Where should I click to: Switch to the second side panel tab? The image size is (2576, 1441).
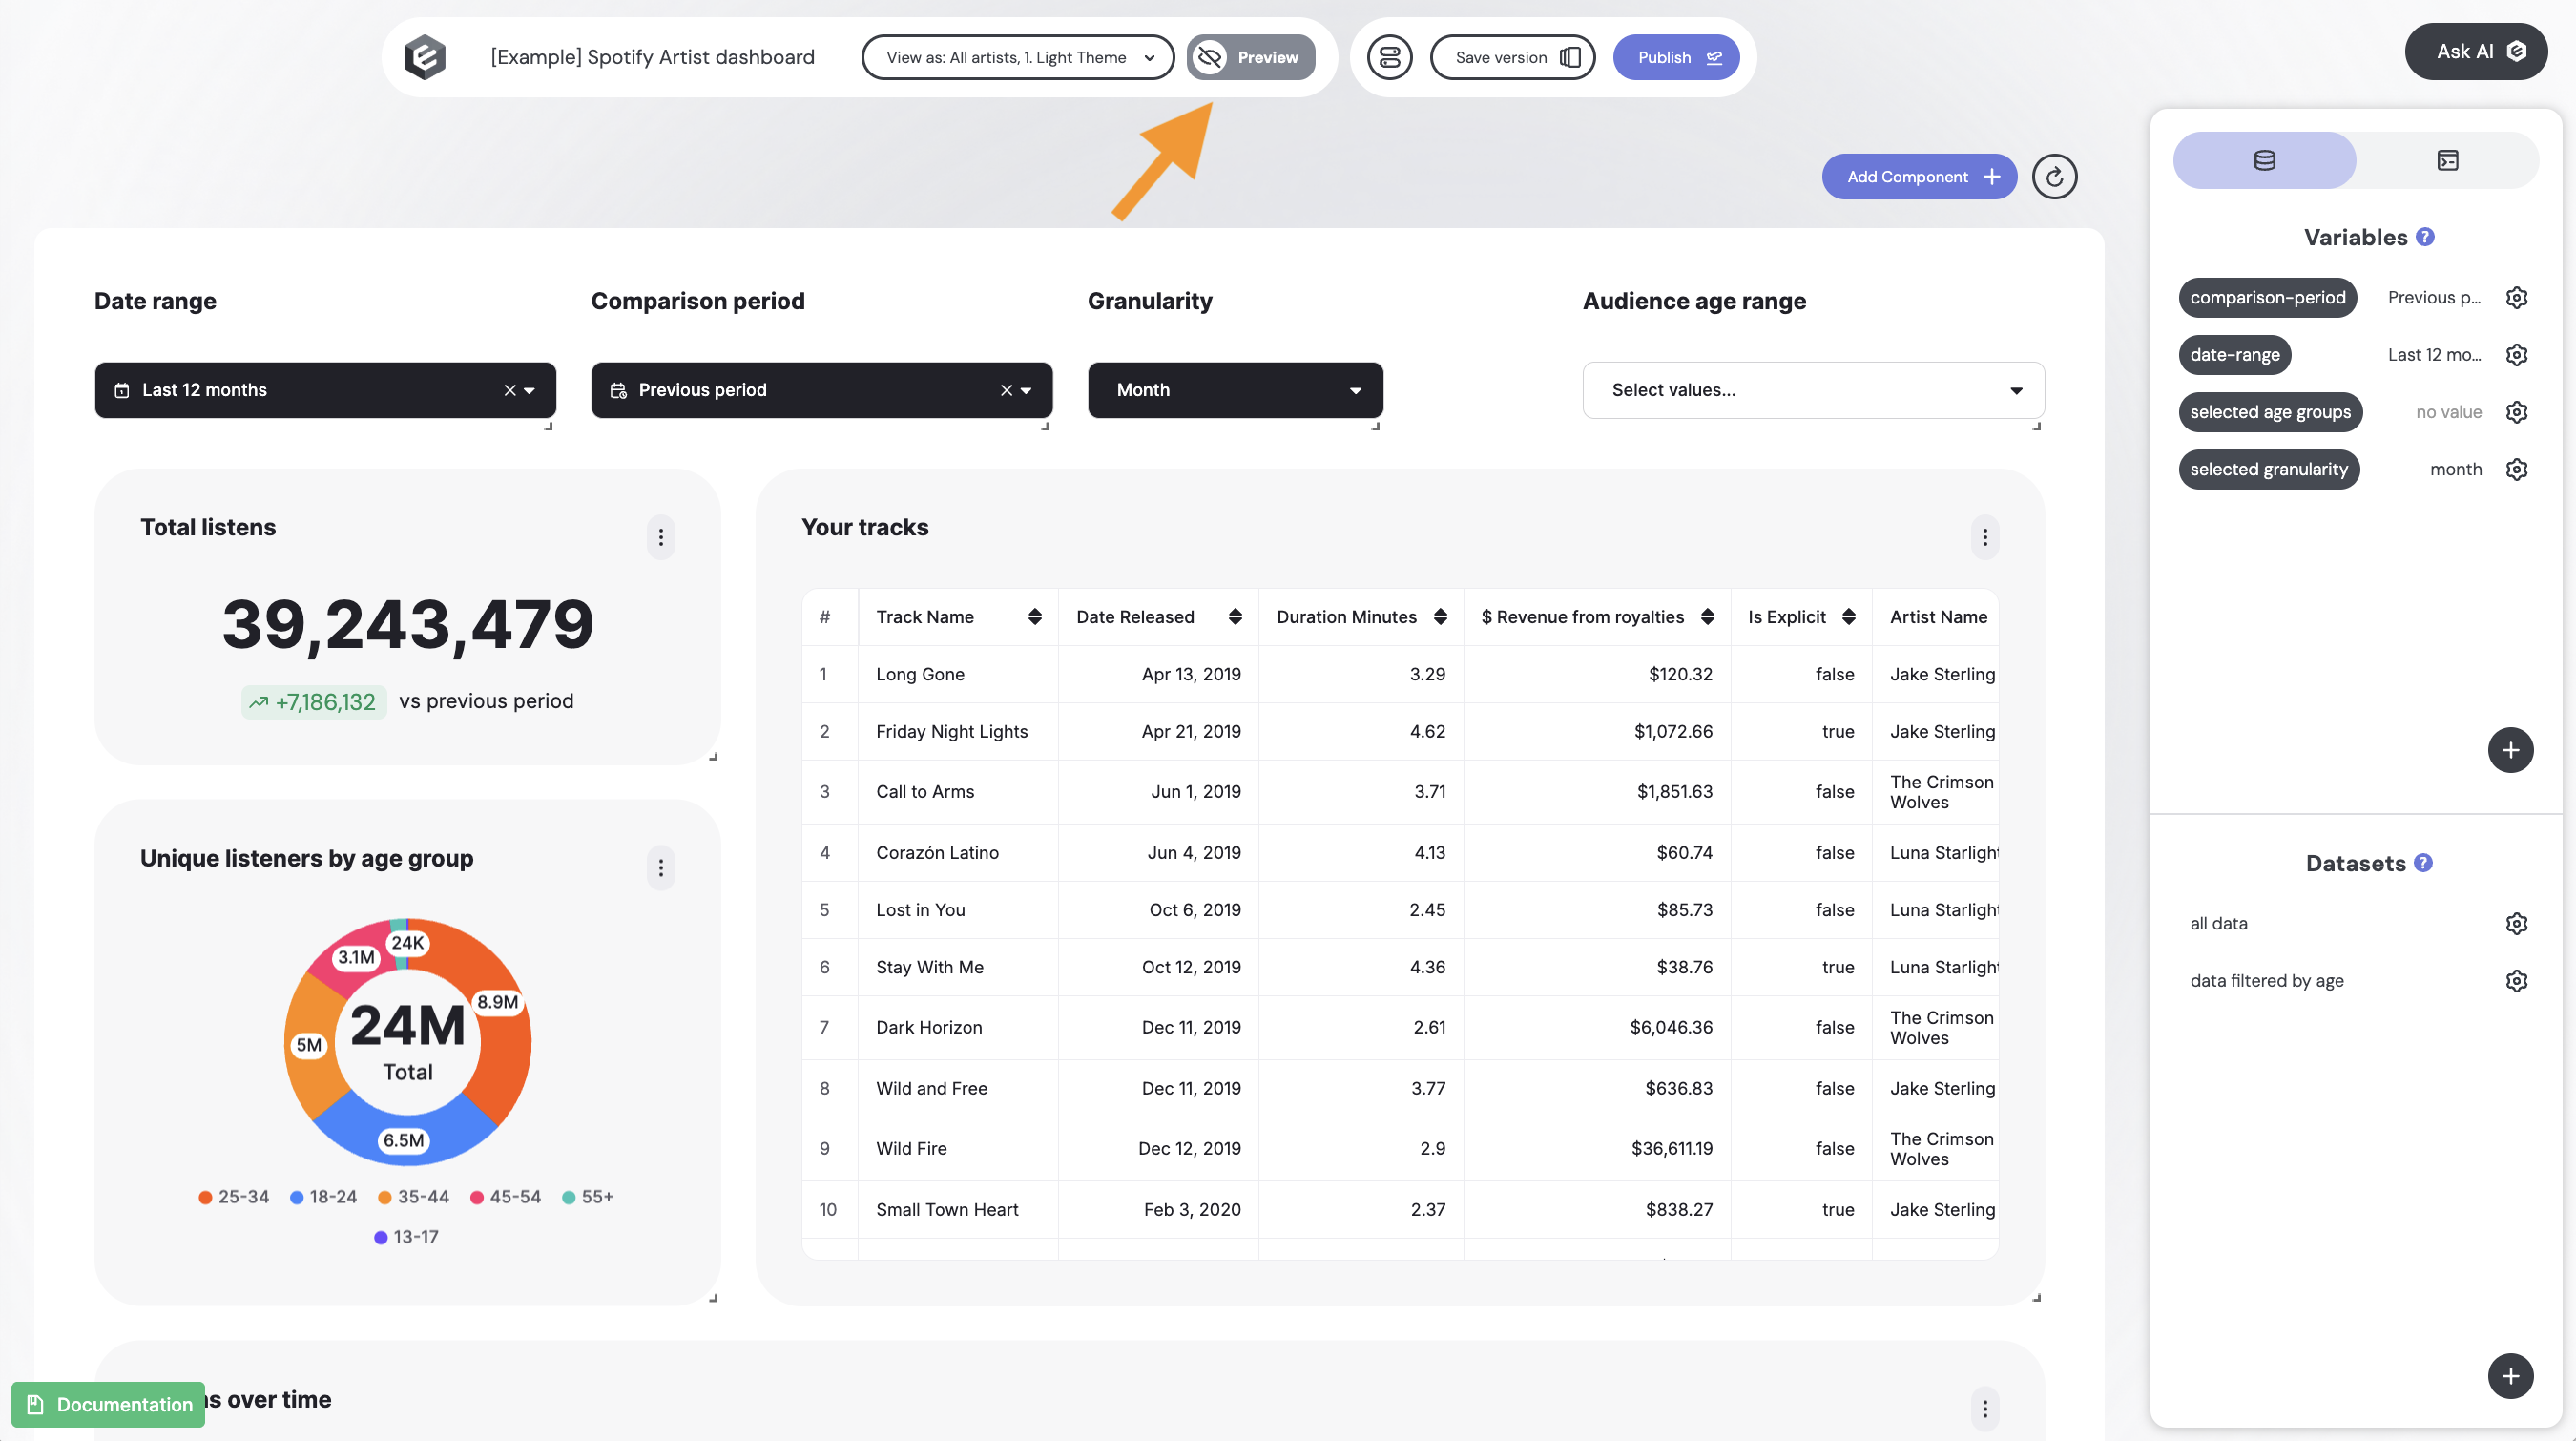2447,160
